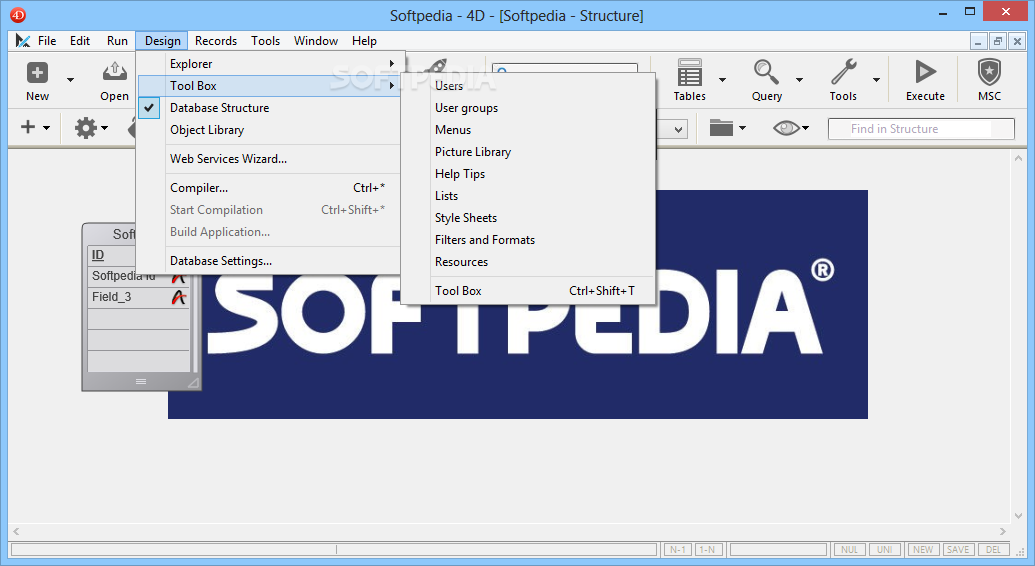Open Style Sheets from submenu
The height and width of the screenshot is (566, 1035).
(528, 218)
